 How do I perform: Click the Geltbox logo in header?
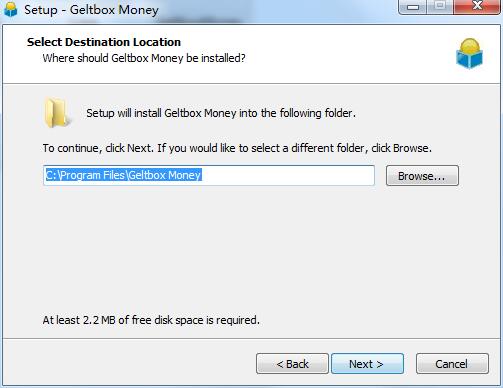pos(469,54)
